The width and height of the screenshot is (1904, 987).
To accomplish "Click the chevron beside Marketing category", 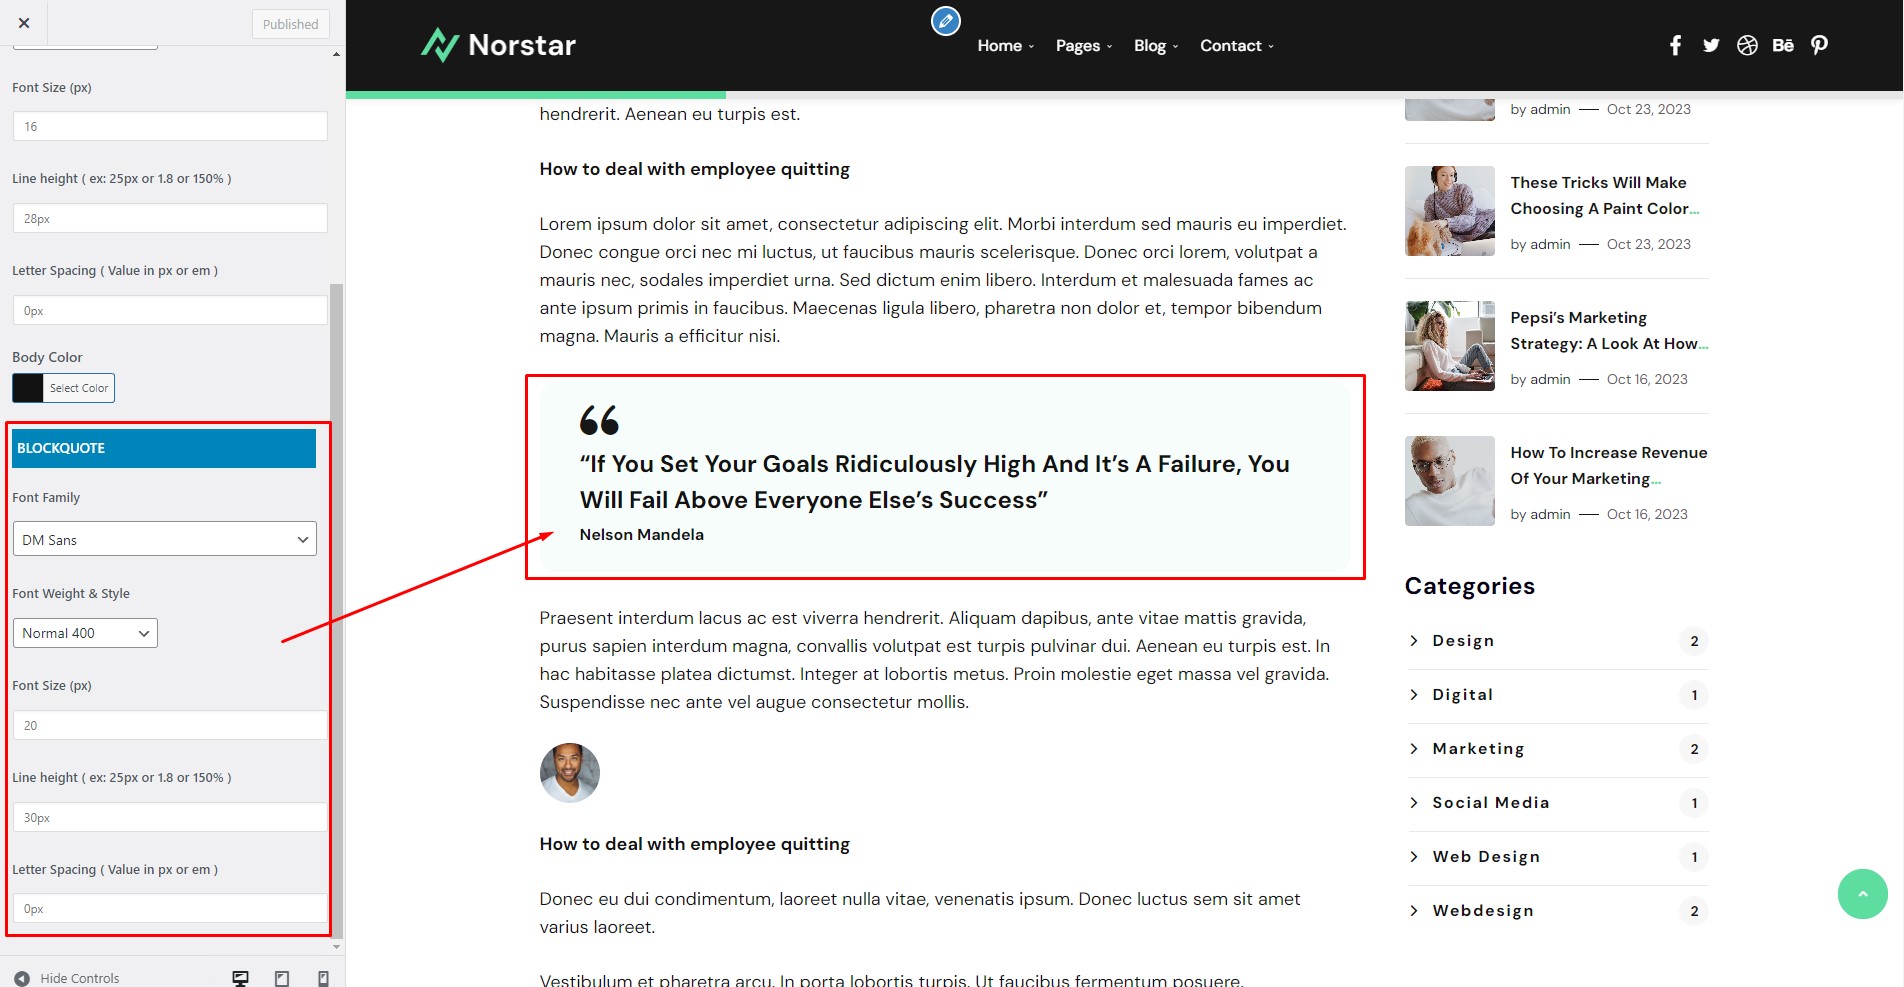I will pyautogui.click(x=1414, y=749).
